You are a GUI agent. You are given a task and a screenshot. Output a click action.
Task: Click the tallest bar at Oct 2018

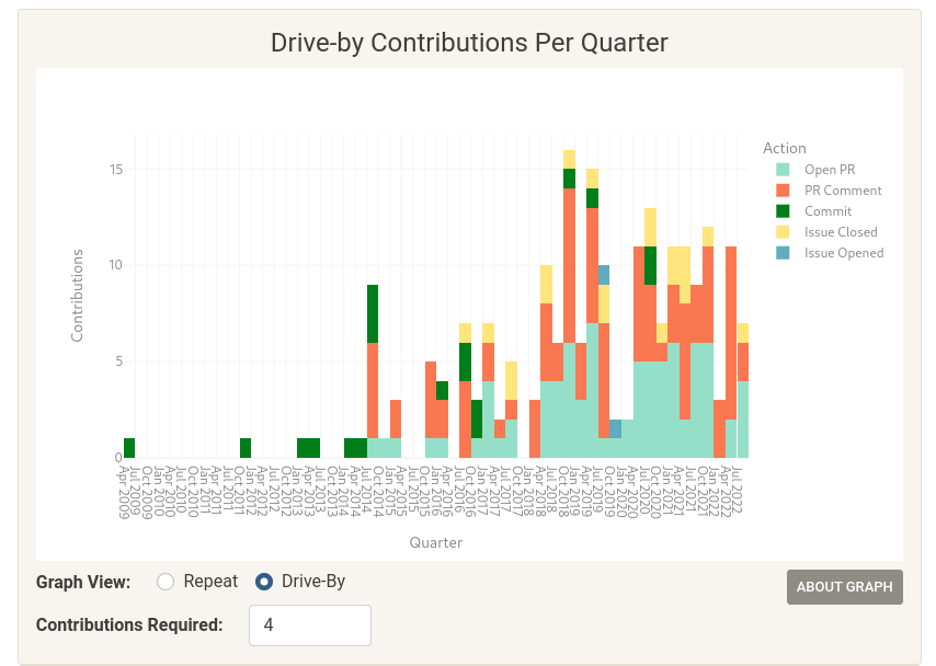(x=568, y=300)
